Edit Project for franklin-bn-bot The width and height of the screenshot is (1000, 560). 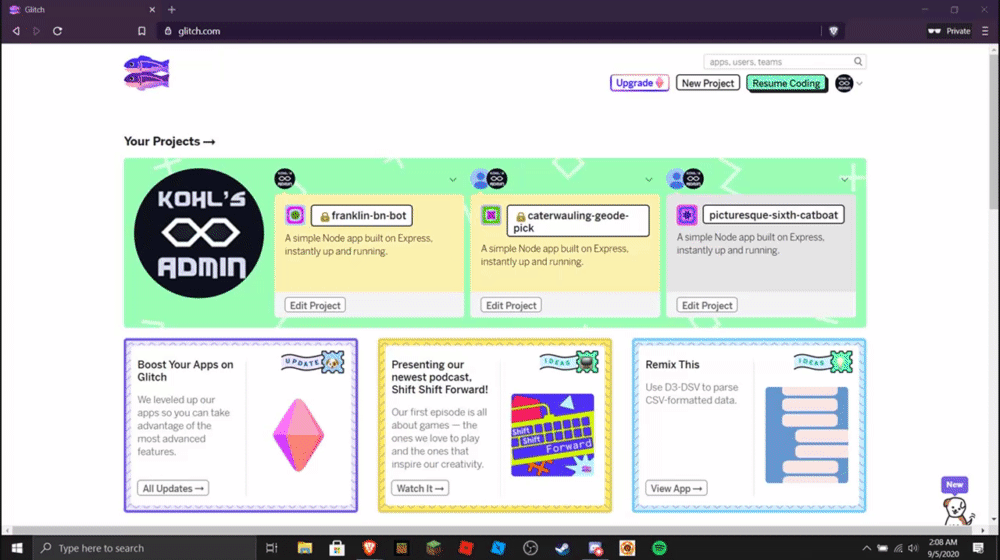315,306
